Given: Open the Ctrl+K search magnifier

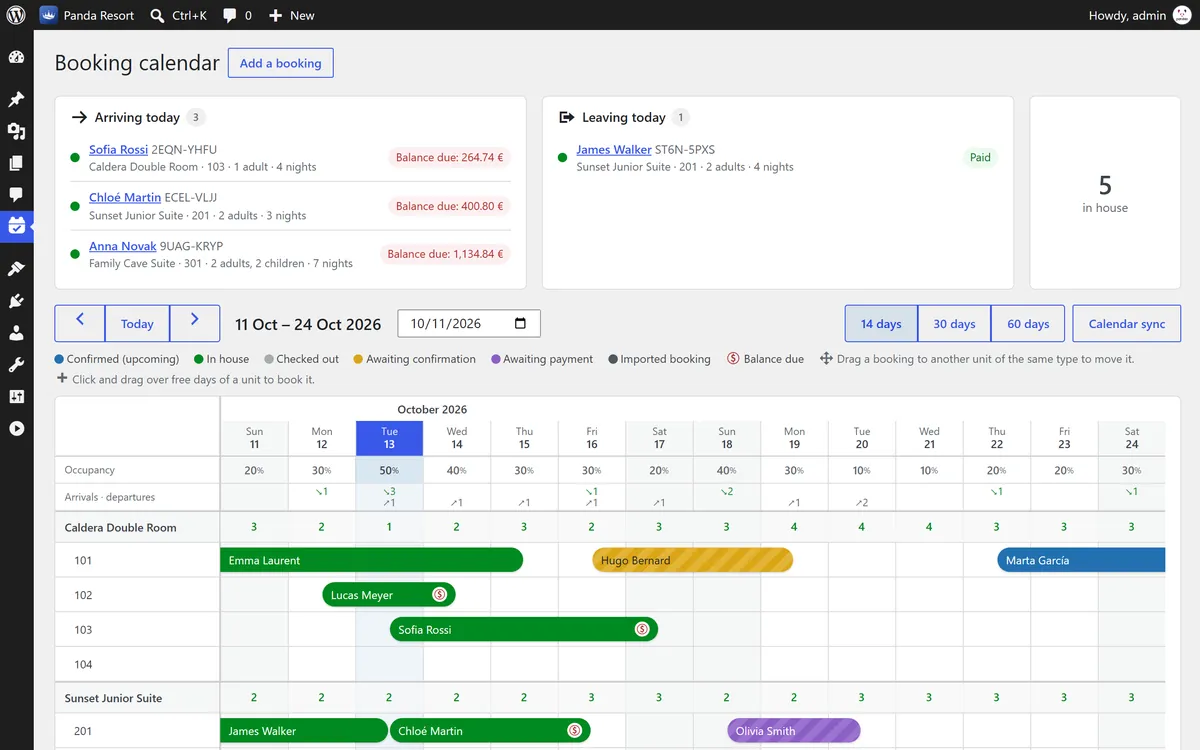Looking at the screenshot, I should (157, 15).
